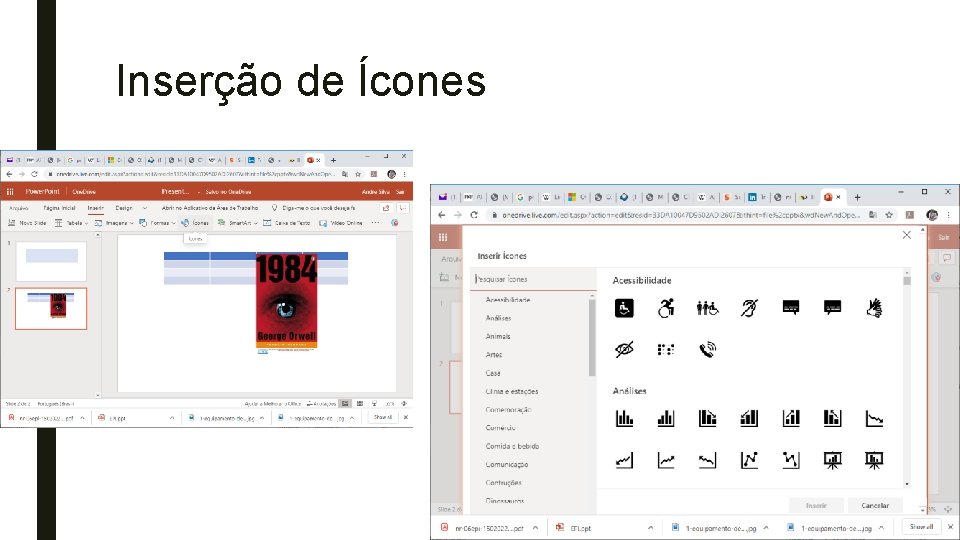Viewport: 960px width, 540px height.
Task: Open the Comemoração icon category
Action: 508,410
